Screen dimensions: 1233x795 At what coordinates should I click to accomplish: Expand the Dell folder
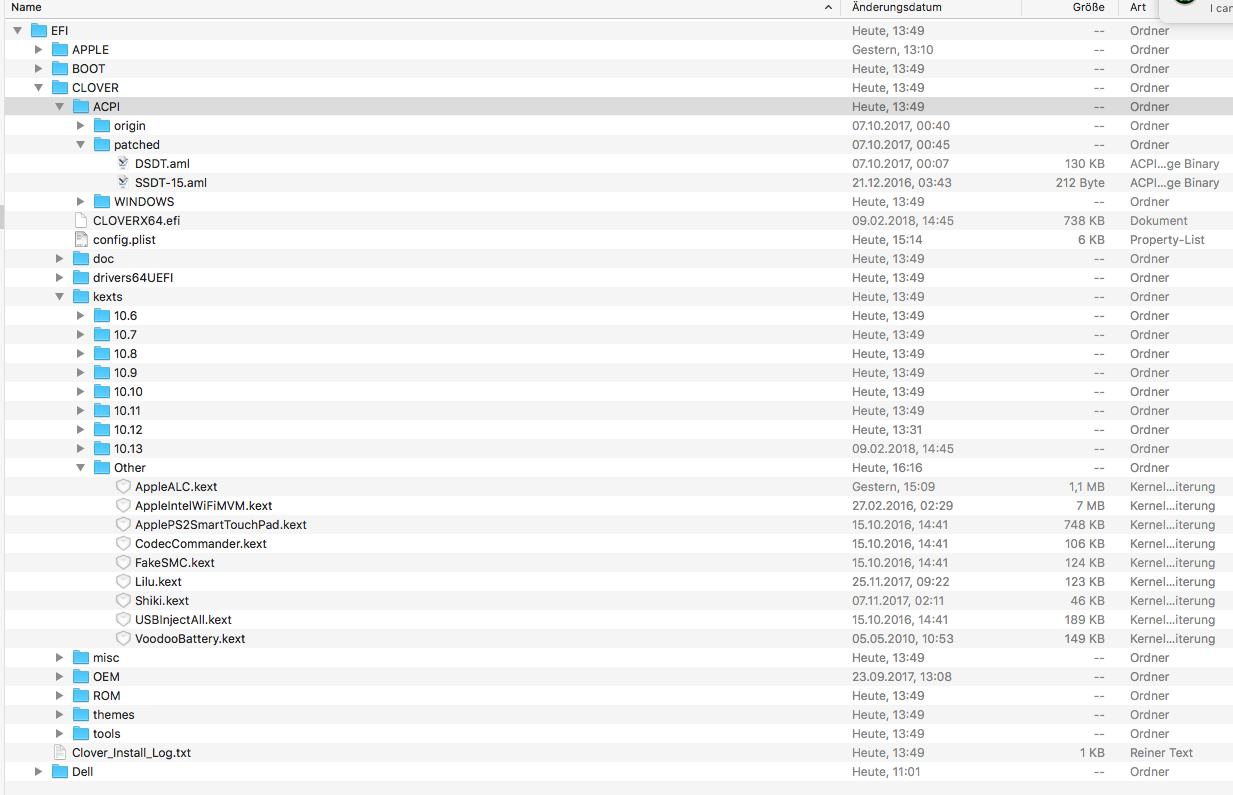[x=39, y=772]
